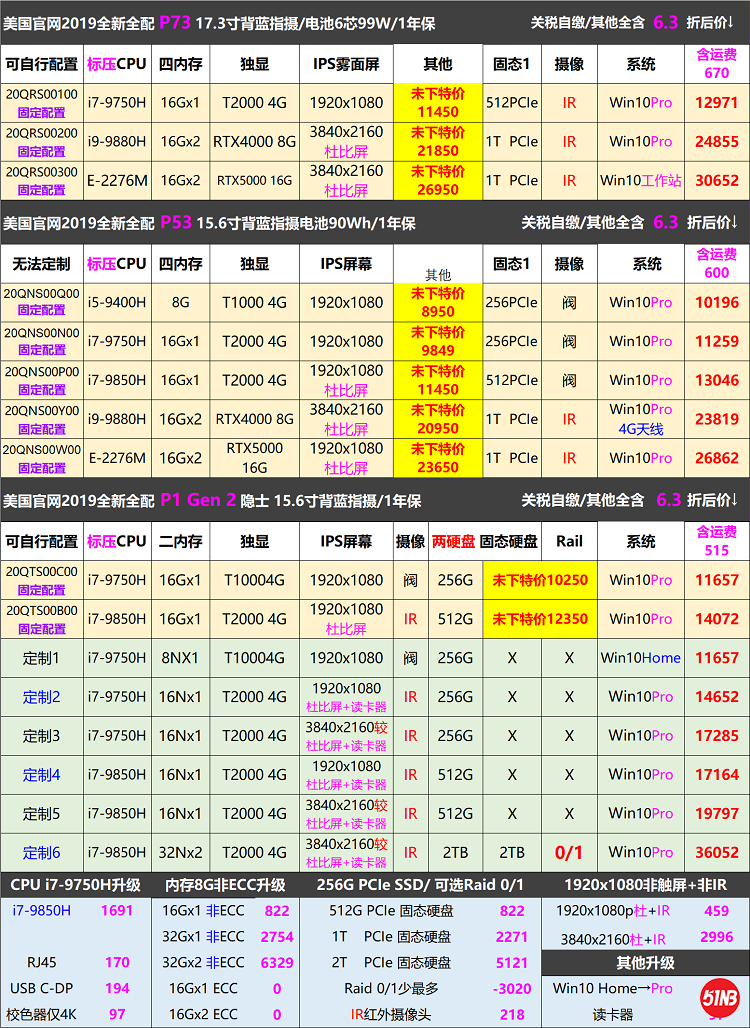750x1028 pixels.
Task: Select the price 13046
Action: (717, 380)
